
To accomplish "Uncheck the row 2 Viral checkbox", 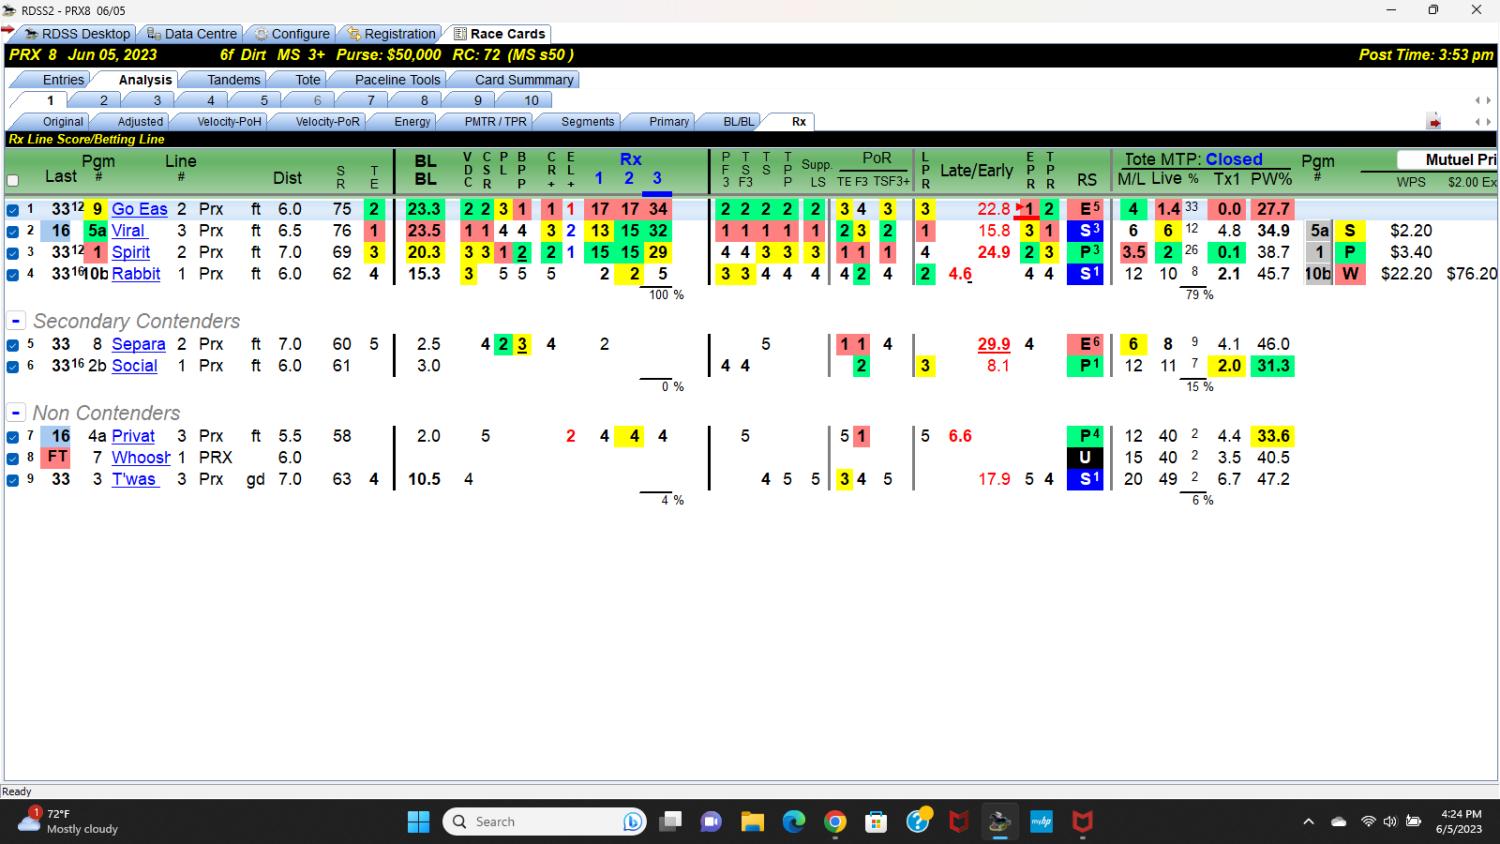I will (x=13, y=231).
